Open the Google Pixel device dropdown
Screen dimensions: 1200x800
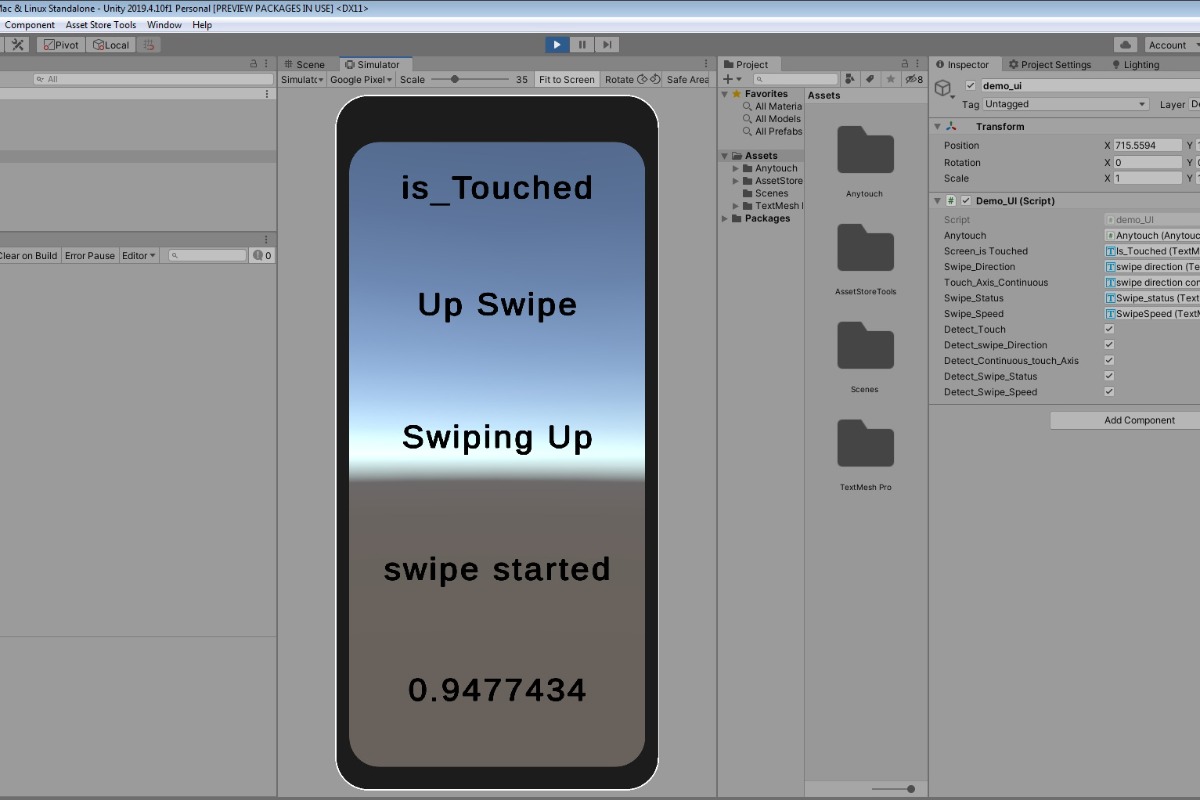[x=361, y=79]
